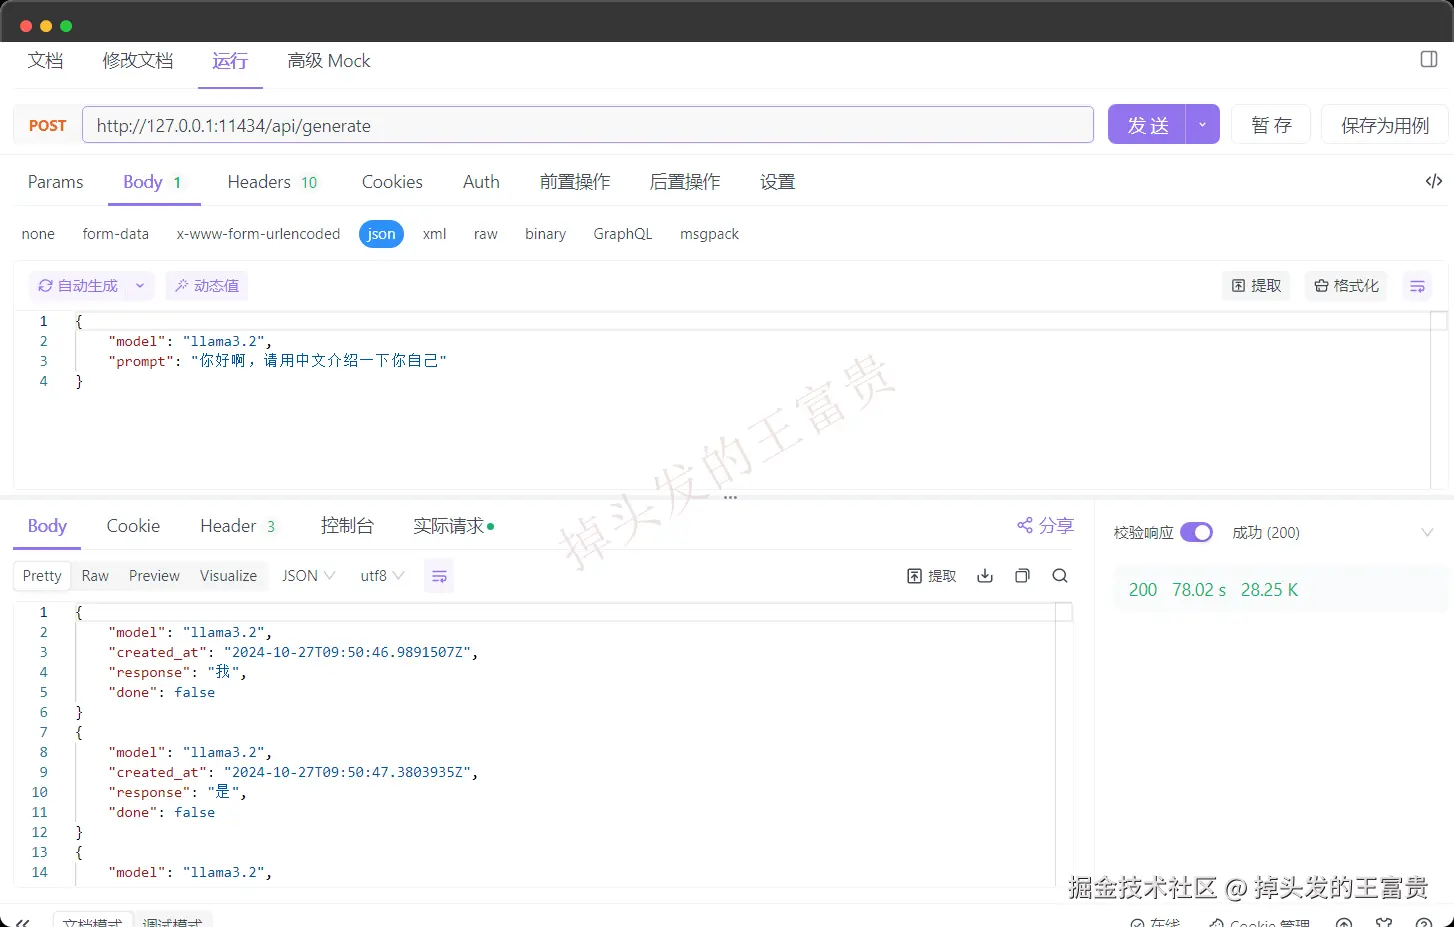Click the 发送 send button
This screenshot has width=1454, height=927.
pyautogui.click(x=1147, y=125)
